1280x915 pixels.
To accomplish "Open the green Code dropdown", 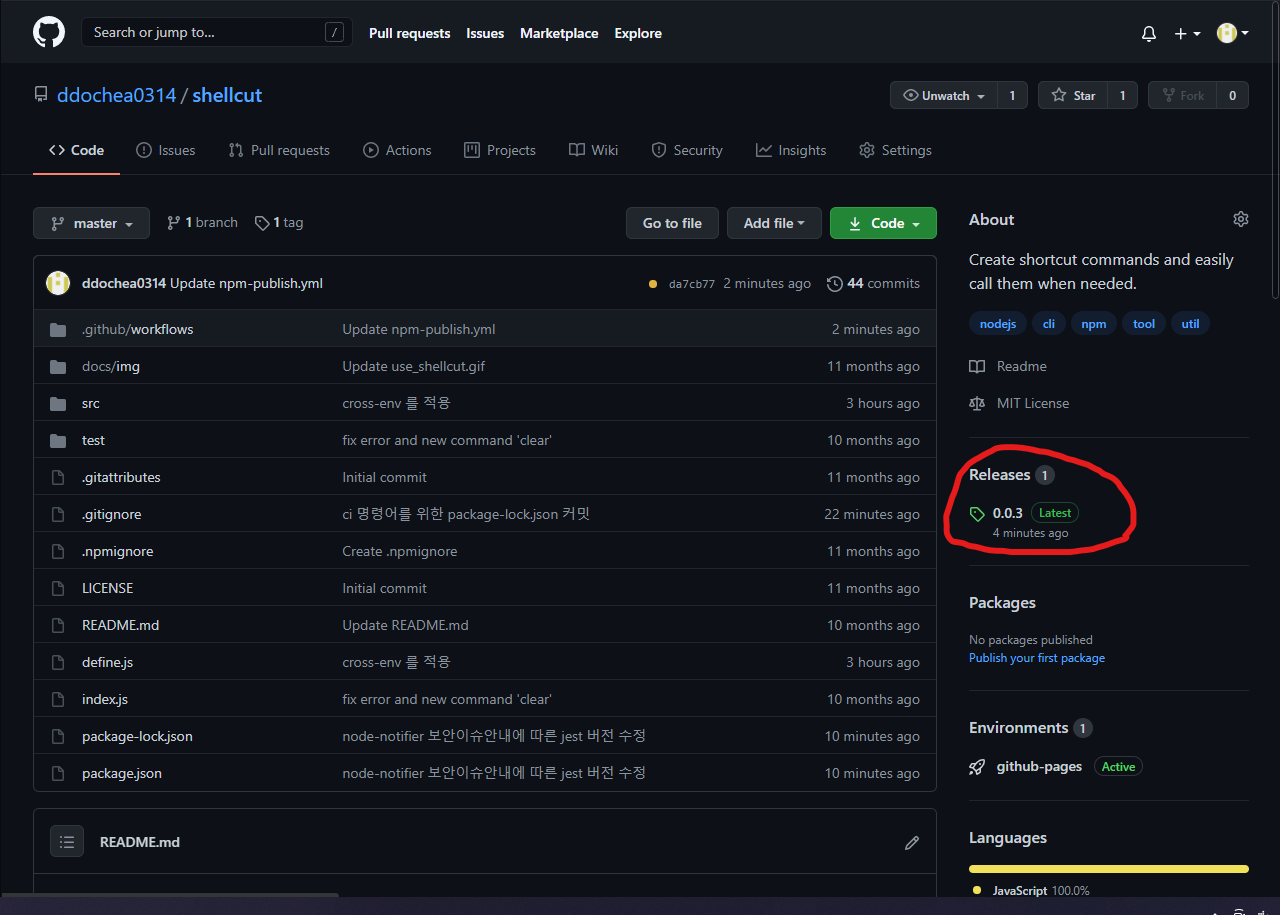I will [x=883, y=223].
